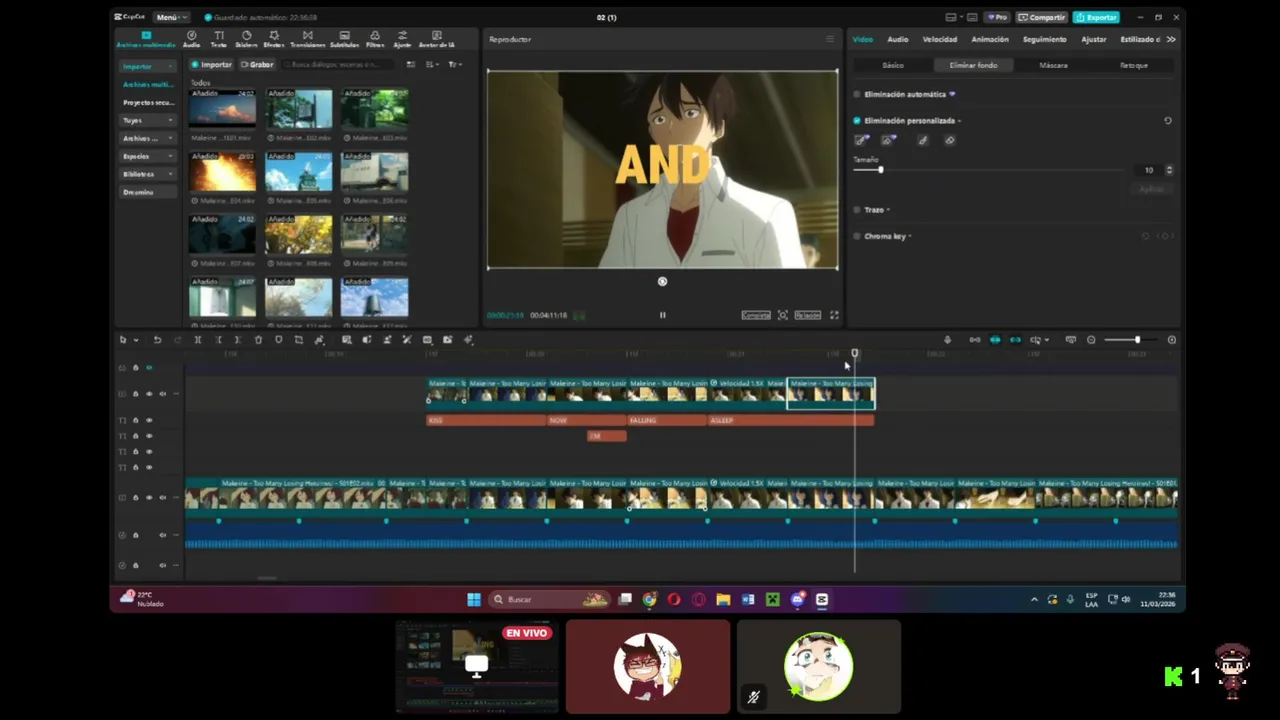Open the Subtítulos tab

point(344,39)
